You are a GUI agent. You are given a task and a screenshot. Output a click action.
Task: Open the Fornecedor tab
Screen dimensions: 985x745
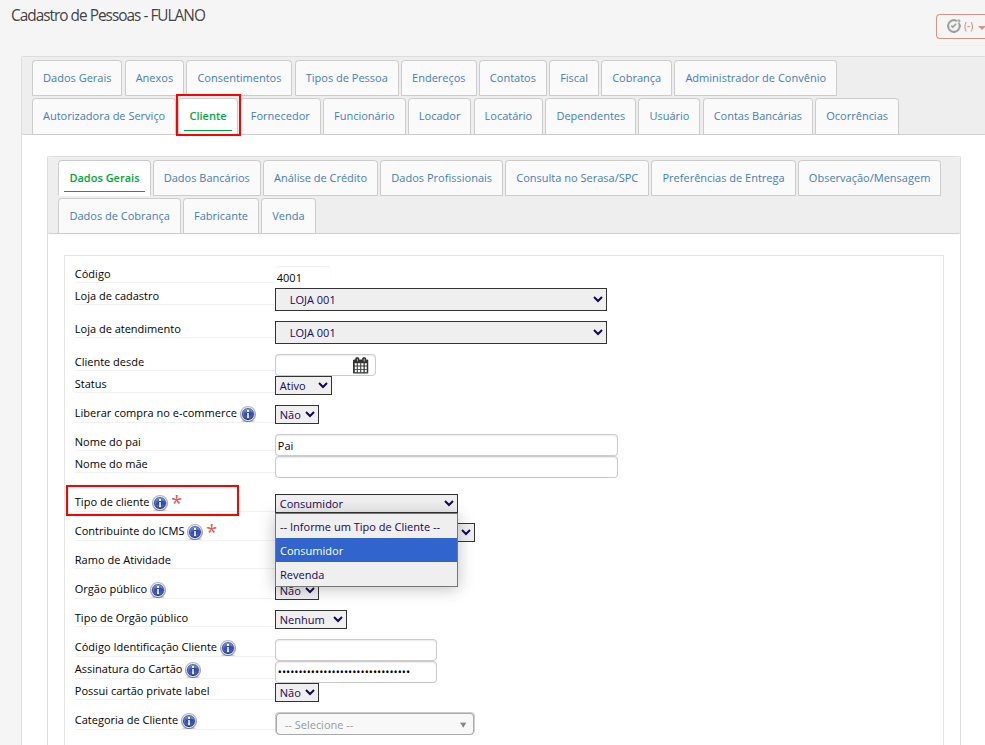tap(280, 116)
